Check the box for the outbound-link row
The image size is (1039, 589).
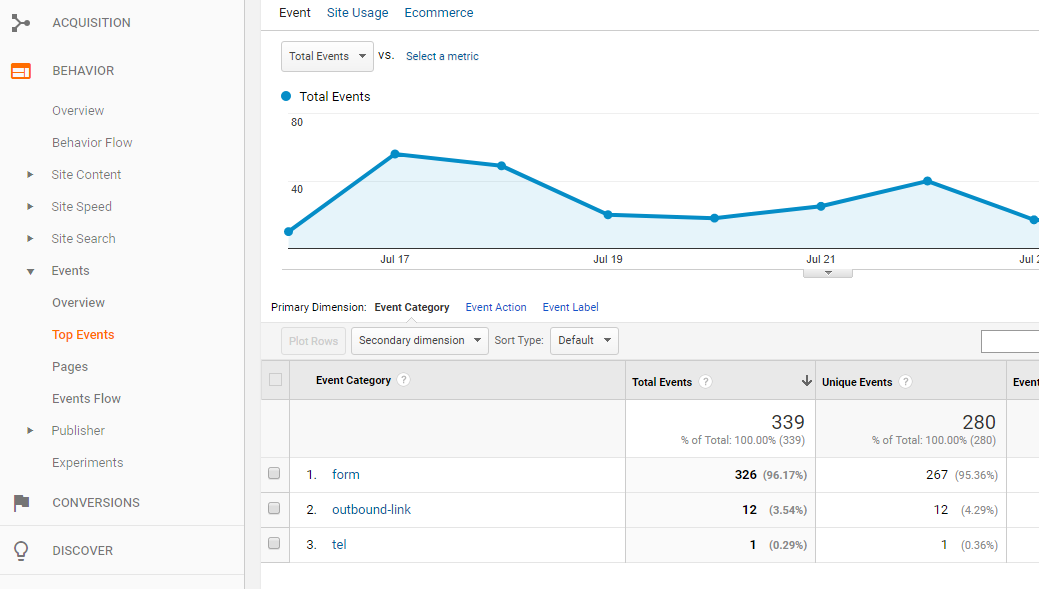pos(274,508)
